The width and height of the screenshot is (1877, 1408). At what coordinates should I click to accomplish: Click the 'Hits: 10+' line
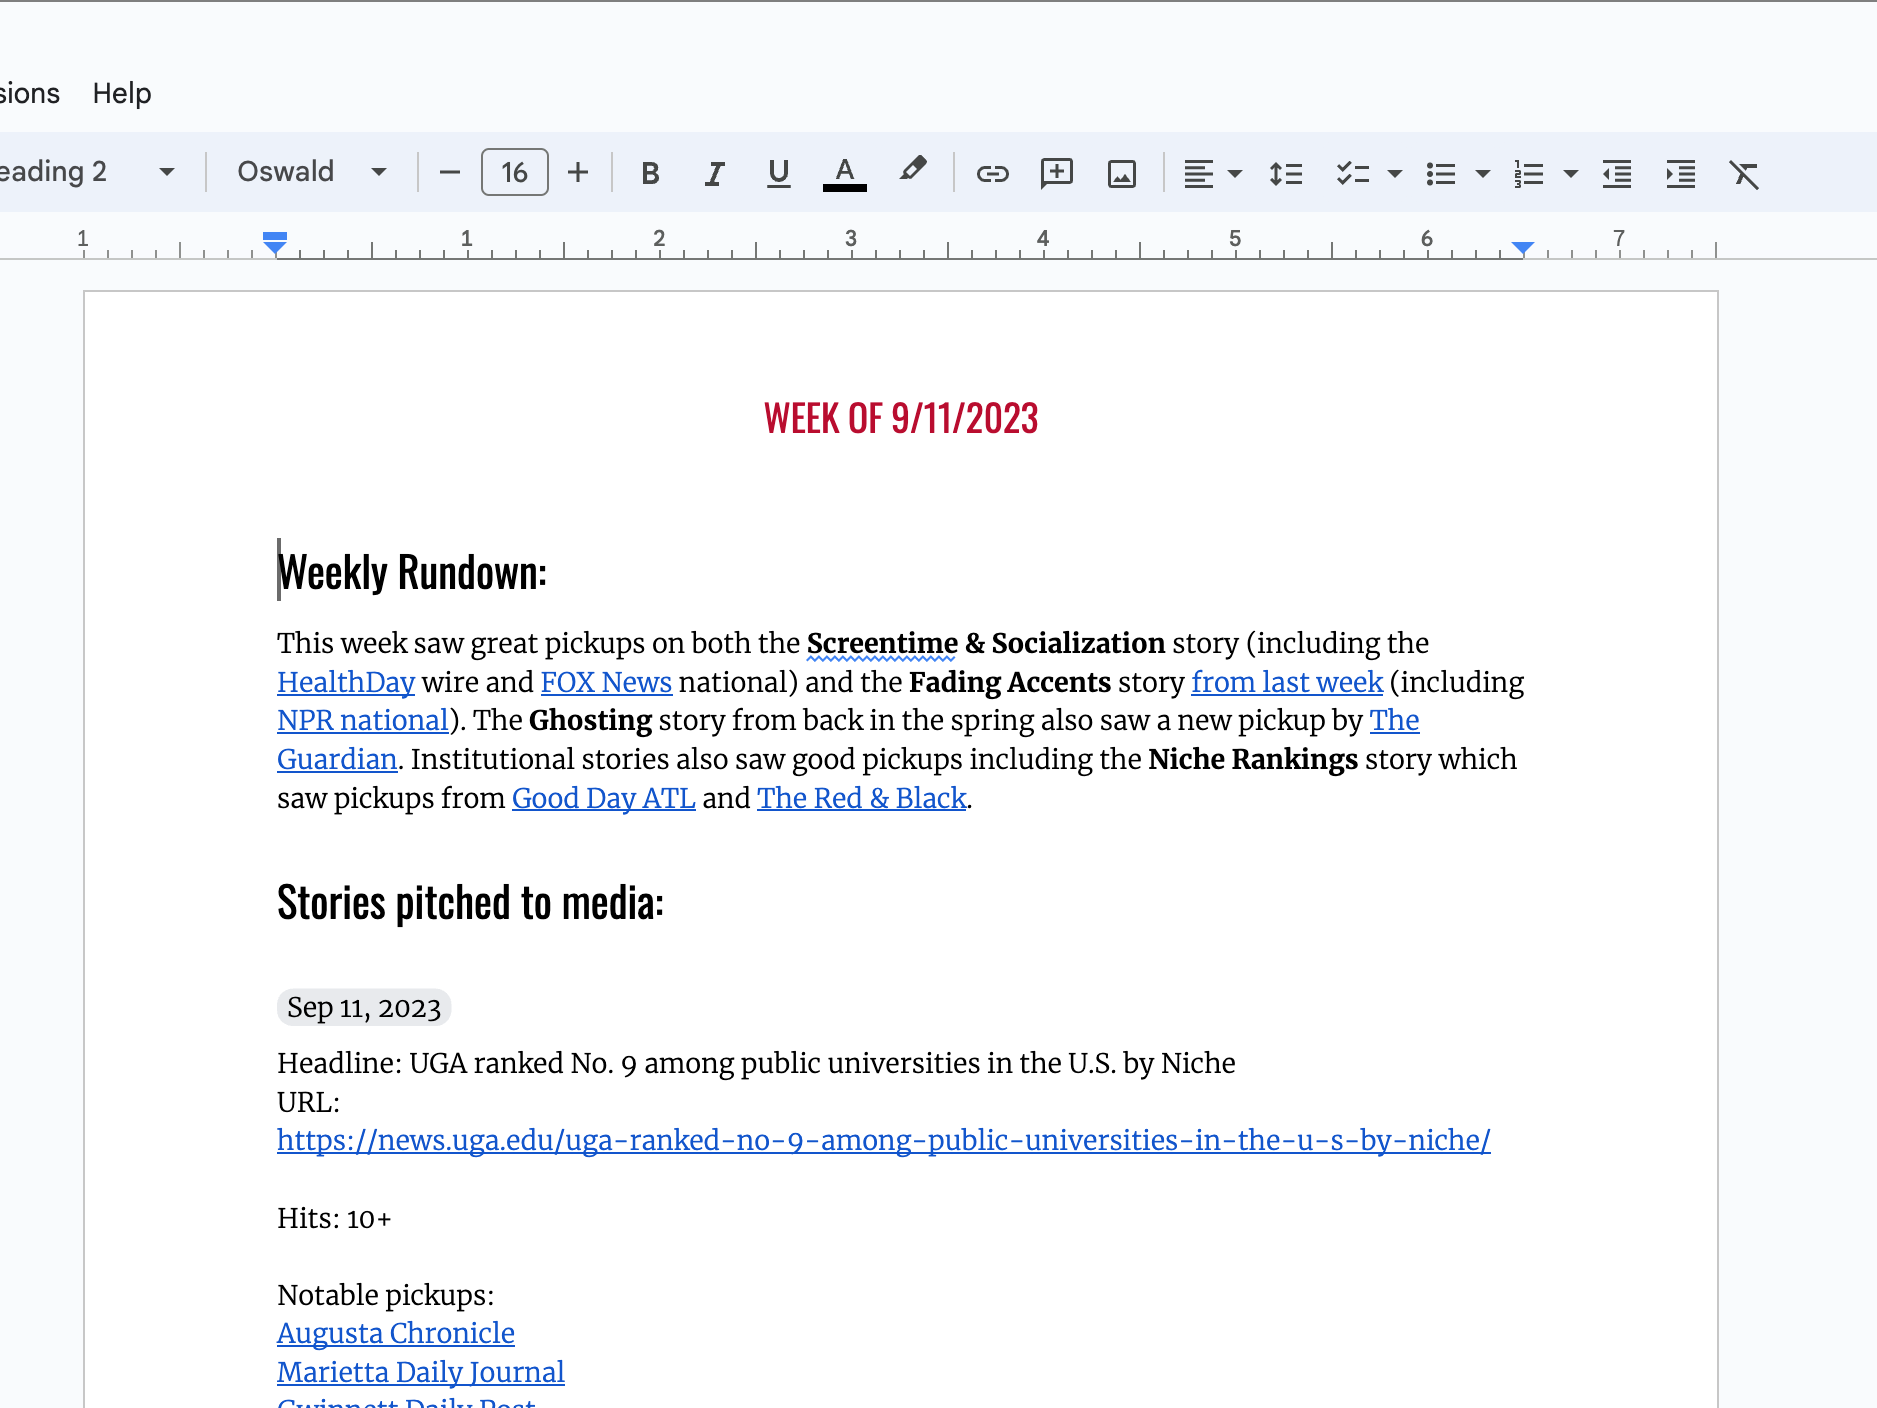[334, 1218]
